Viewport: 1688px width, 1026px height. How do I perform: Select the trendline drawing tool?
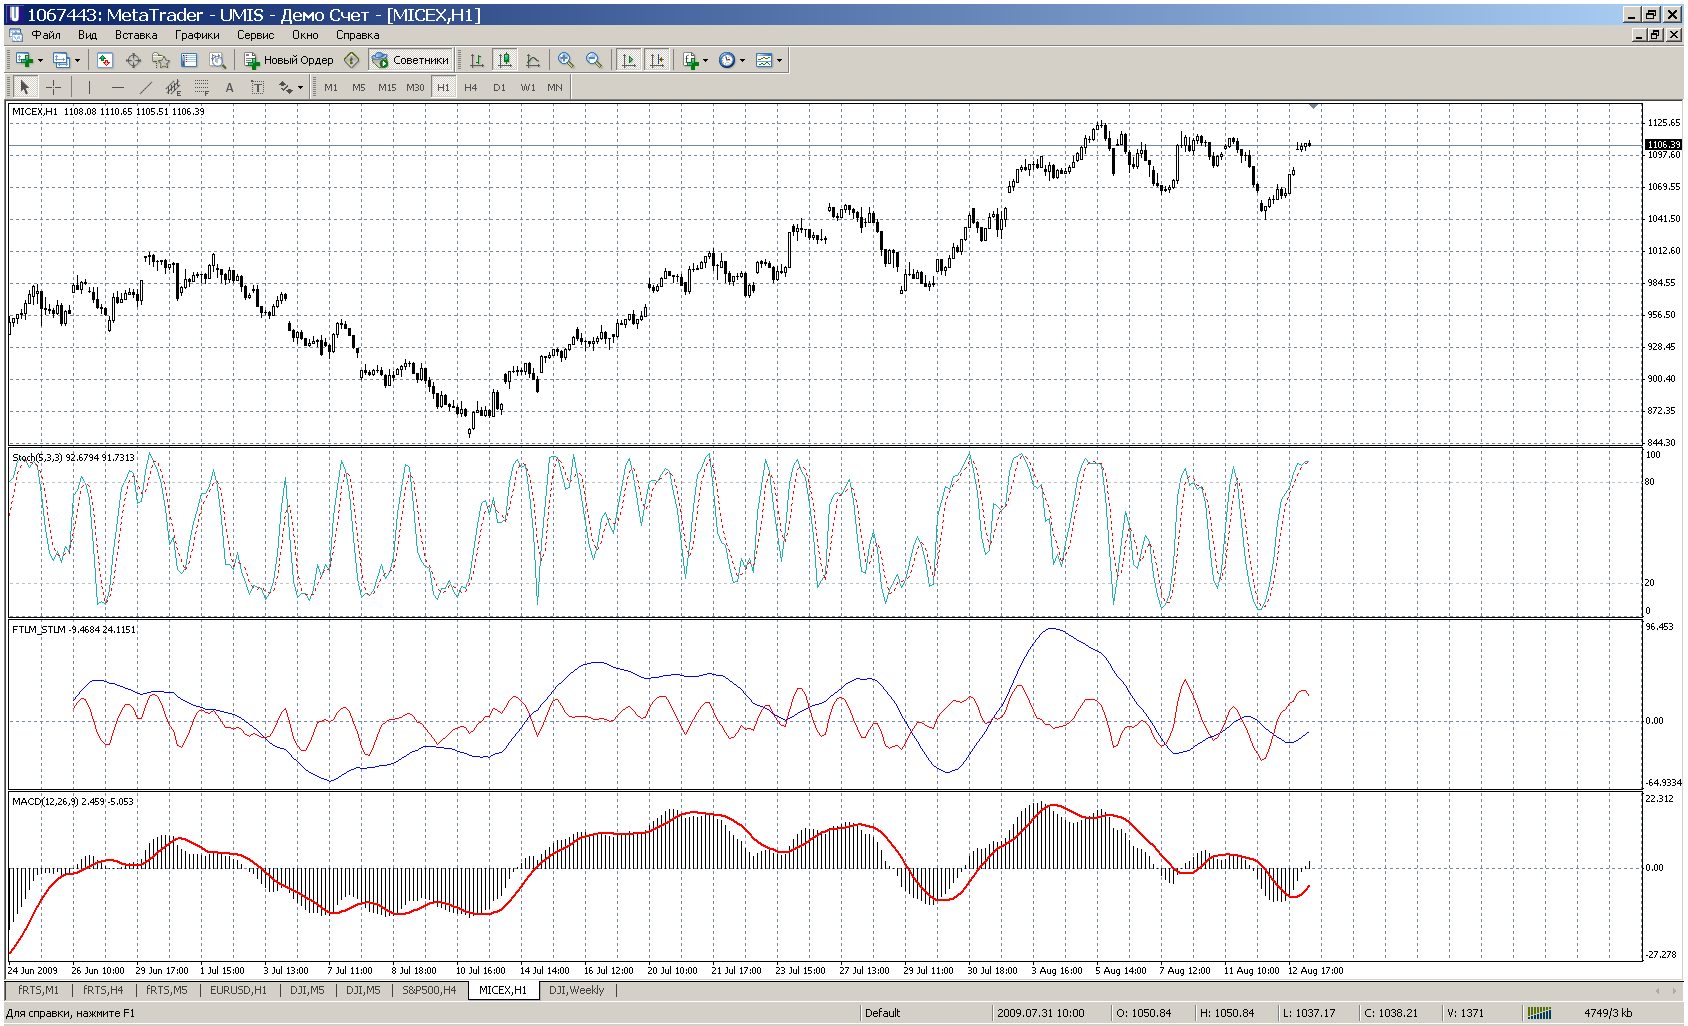coord(145,87)
